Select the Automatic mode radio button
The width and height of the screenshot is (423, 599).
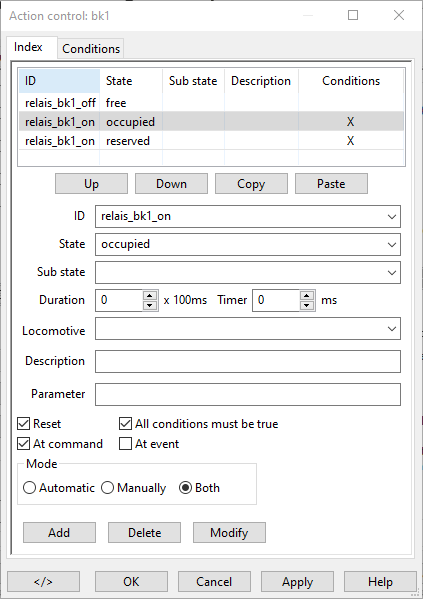(29, 488)
